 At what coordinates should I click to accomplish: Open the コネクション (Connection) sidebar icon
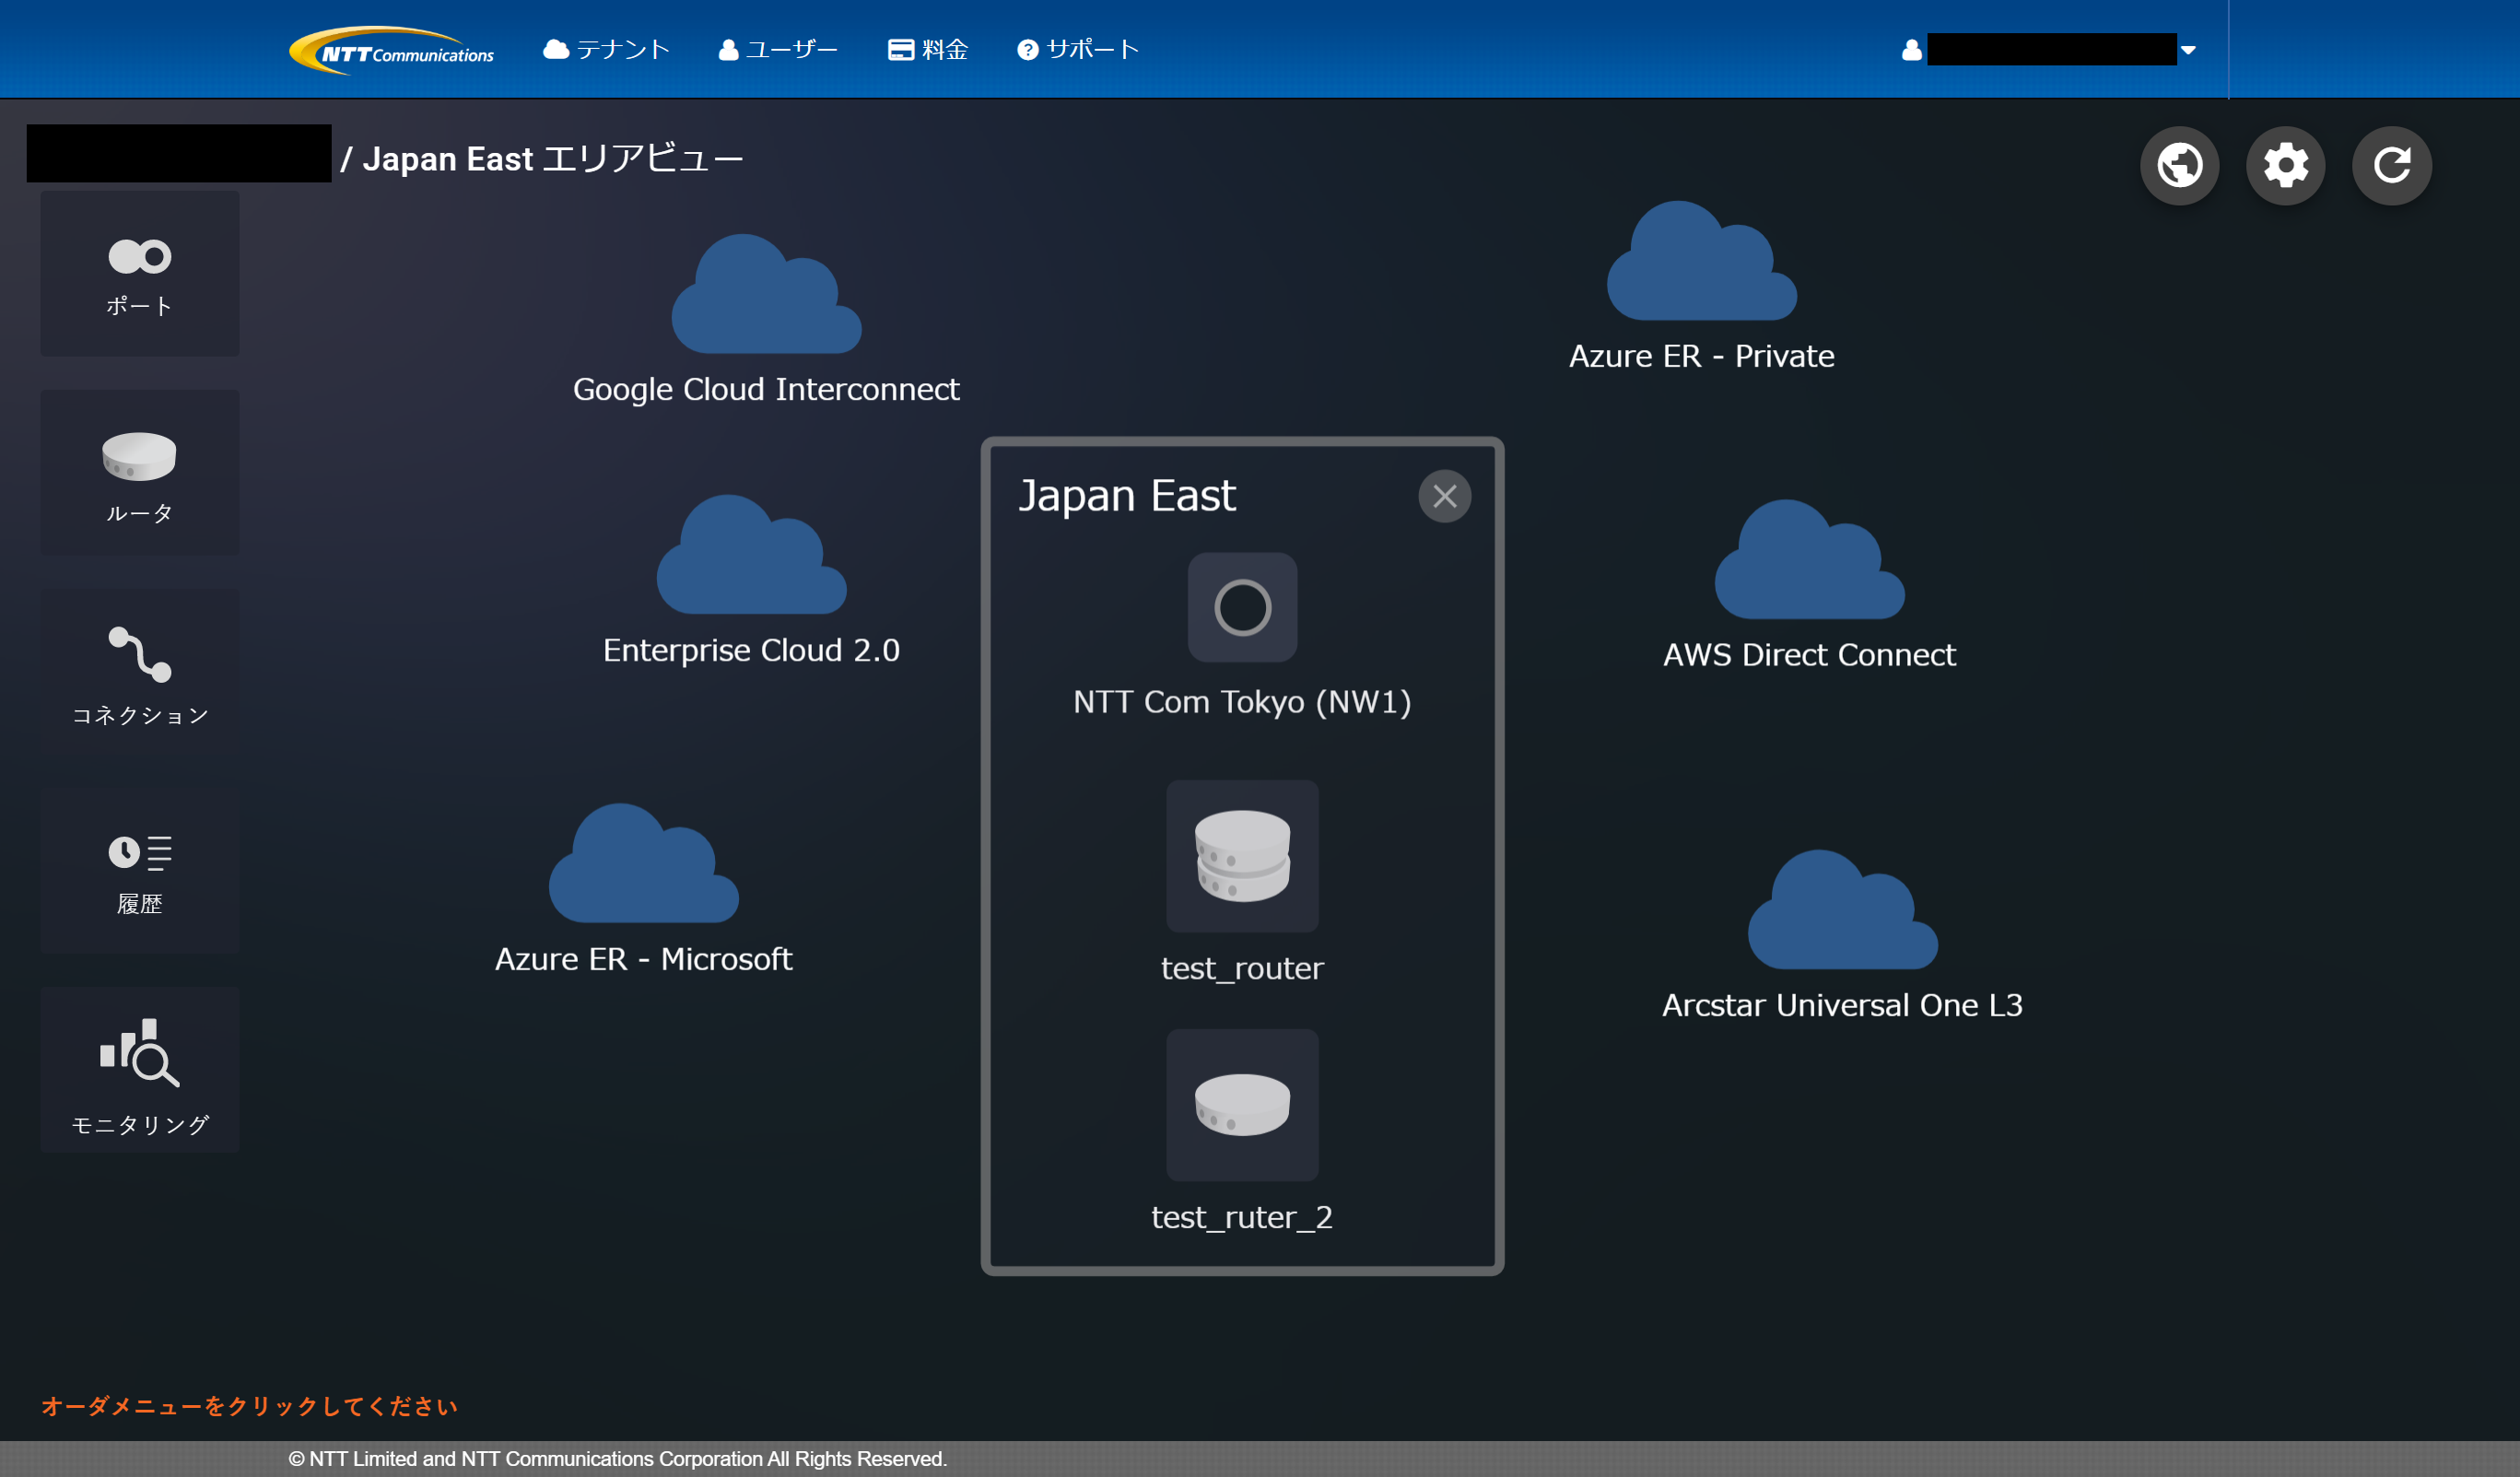pyautogui.click(x=139, y=672)
